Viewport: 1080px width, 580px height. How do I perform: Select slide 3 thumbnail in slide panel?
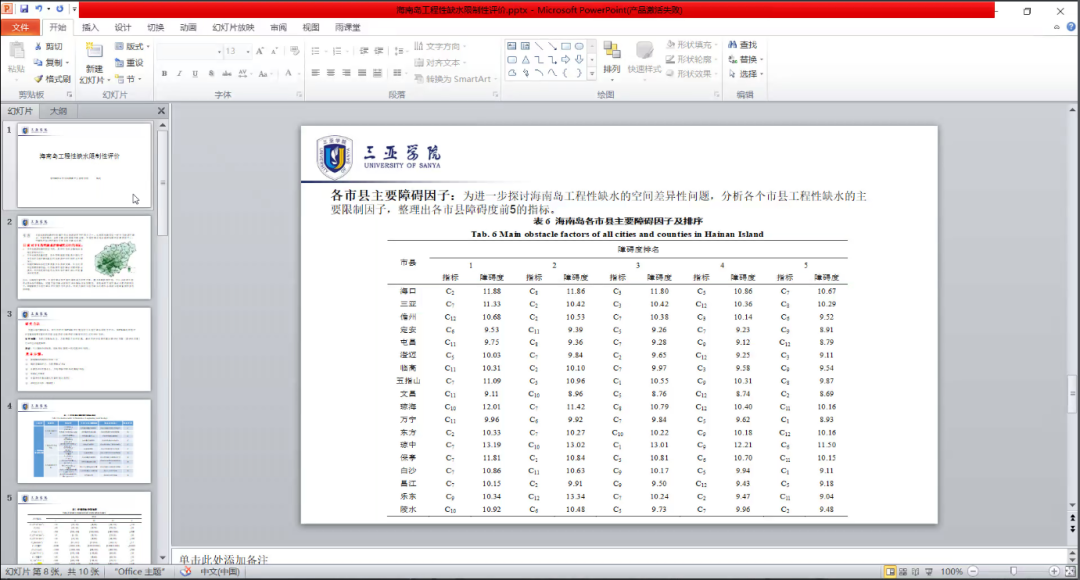pyautogui.click(x=84, y=349)
